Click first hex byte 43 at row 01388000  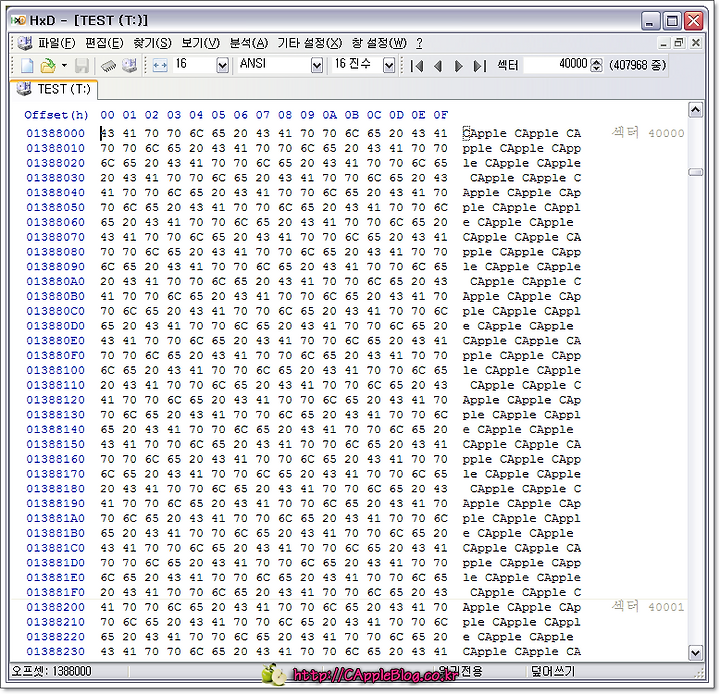point(107,133)
